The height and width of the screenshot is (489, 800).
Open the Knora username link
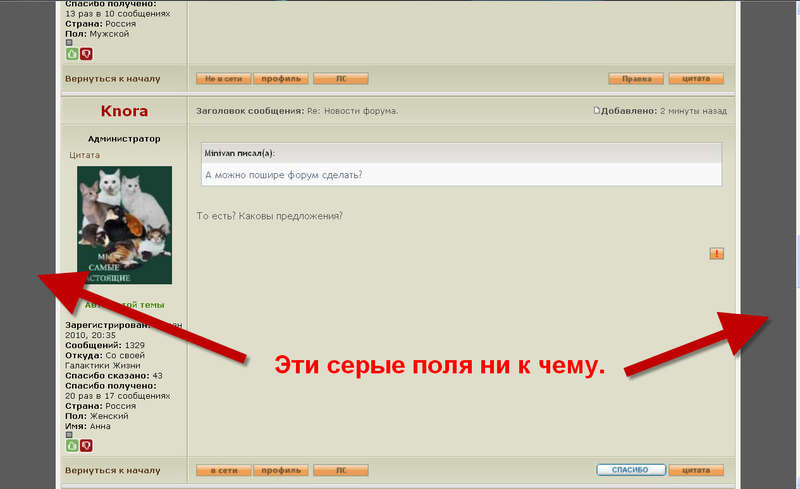coord(124,111)
